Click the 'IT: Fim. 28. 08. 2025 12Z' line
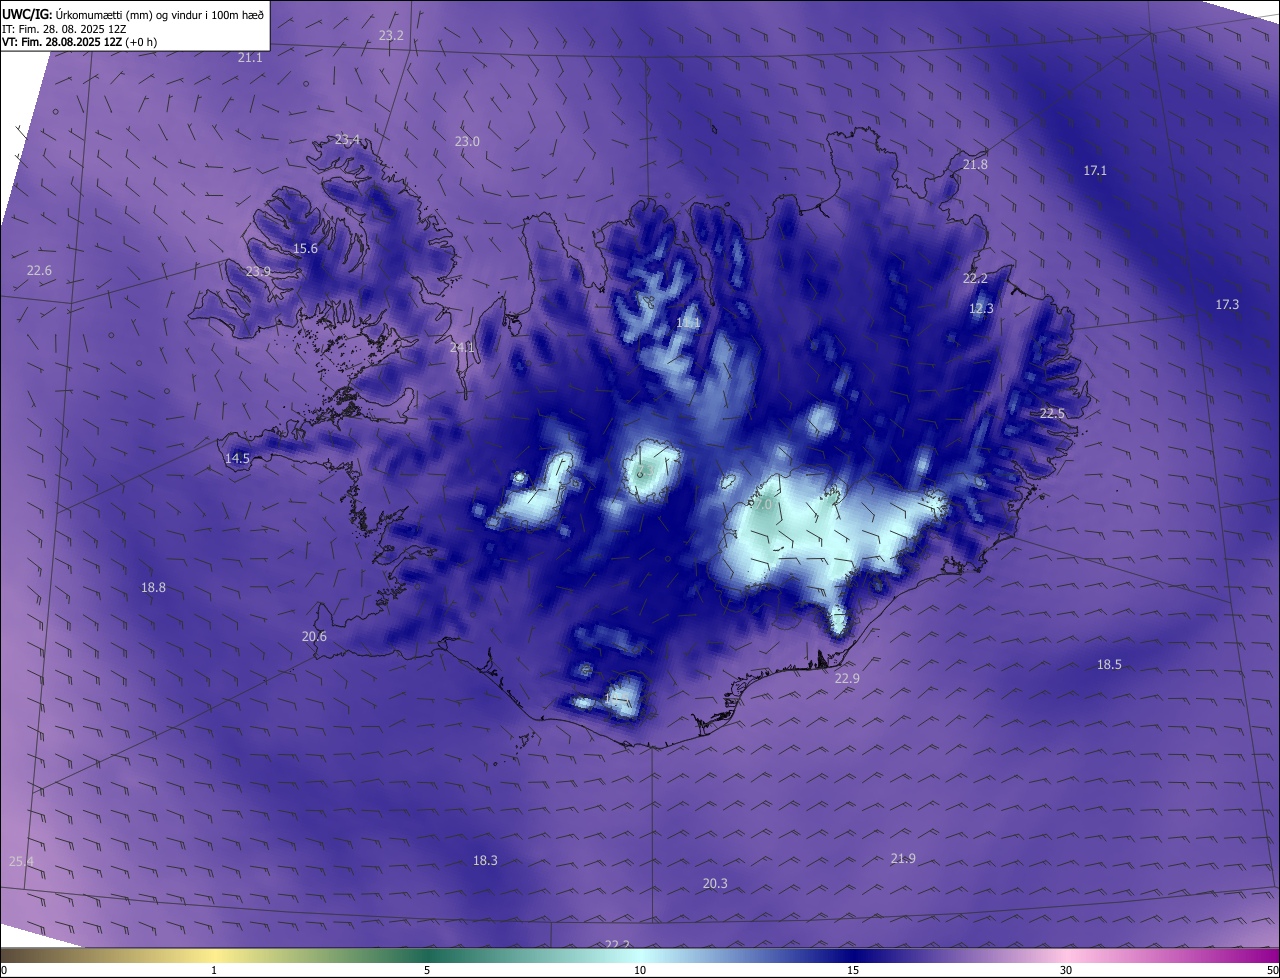 tap(64, 29)
